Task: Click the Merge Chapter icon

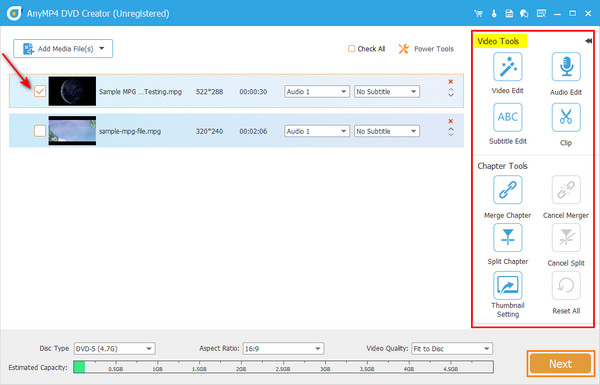Action: pyautogui.click(x=507, y=190)
